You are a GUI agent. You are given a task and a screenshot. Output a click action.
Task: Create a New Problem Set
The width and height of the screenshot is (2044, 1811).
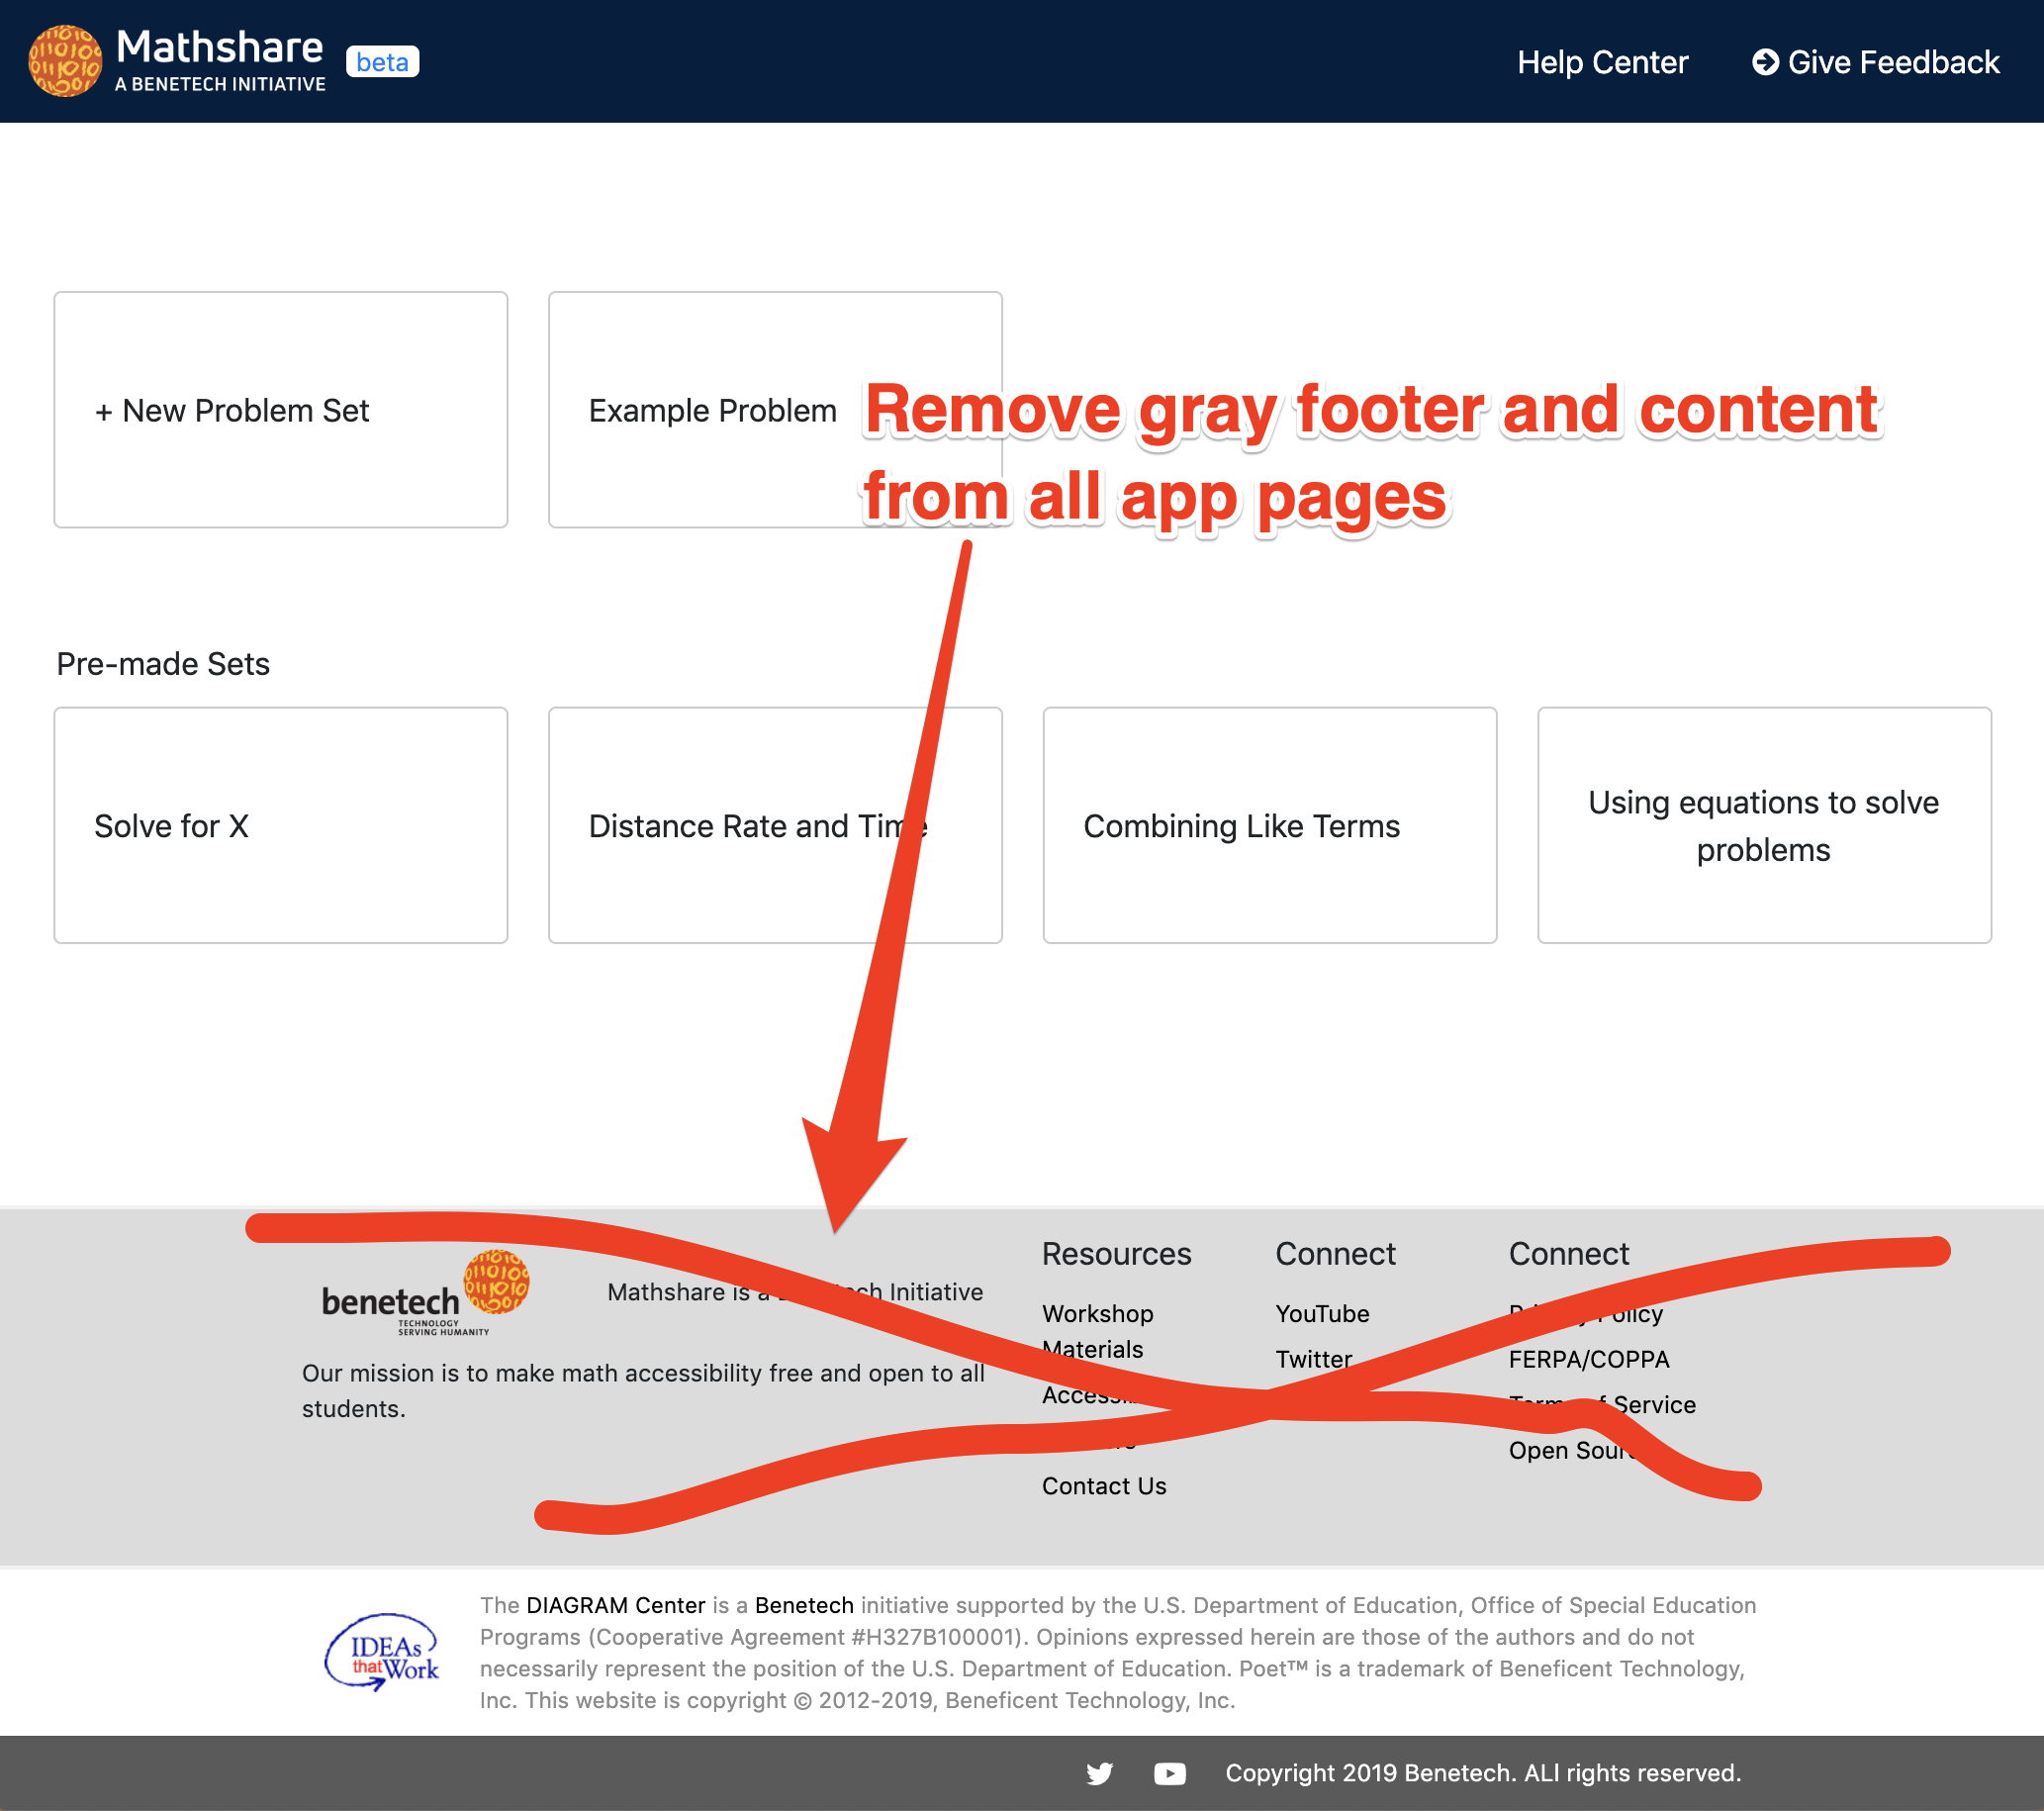(281, 410)
